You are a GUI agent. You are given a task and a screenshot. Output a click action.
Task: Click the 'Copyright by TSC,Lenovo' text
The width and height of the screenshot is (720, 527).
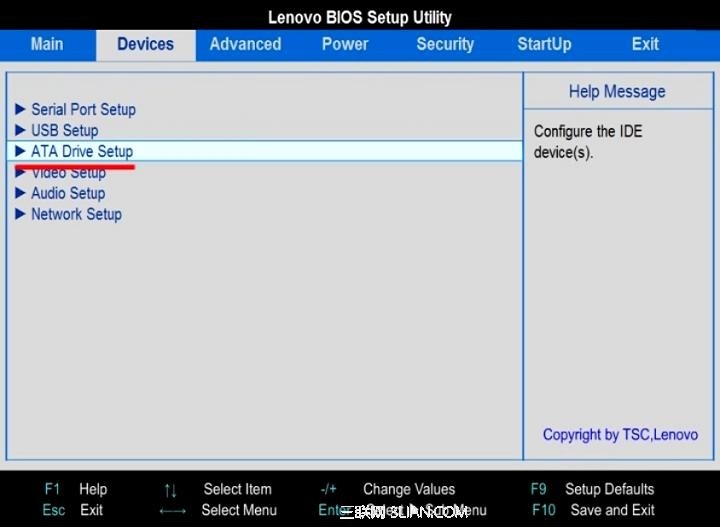click(x=620, y=435)
